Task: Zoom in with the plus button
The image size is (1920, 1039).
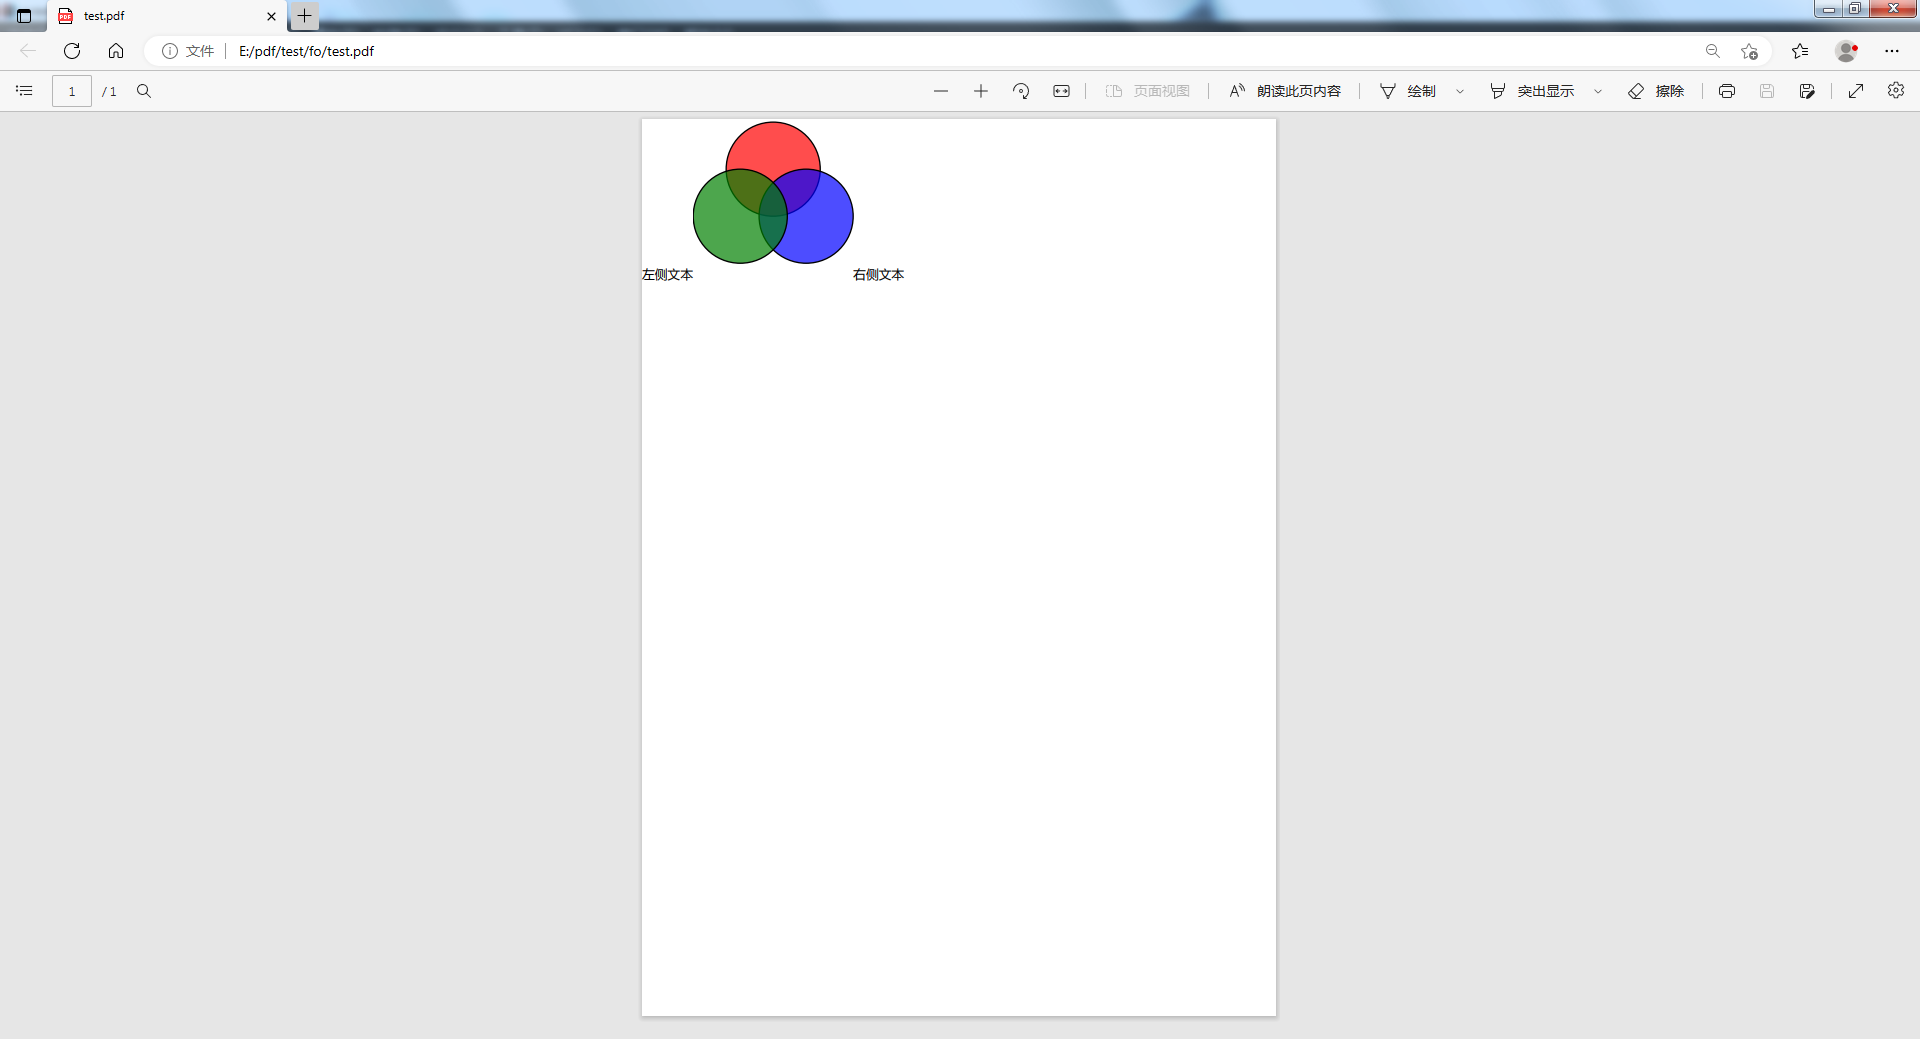Action: coord(981,91)
